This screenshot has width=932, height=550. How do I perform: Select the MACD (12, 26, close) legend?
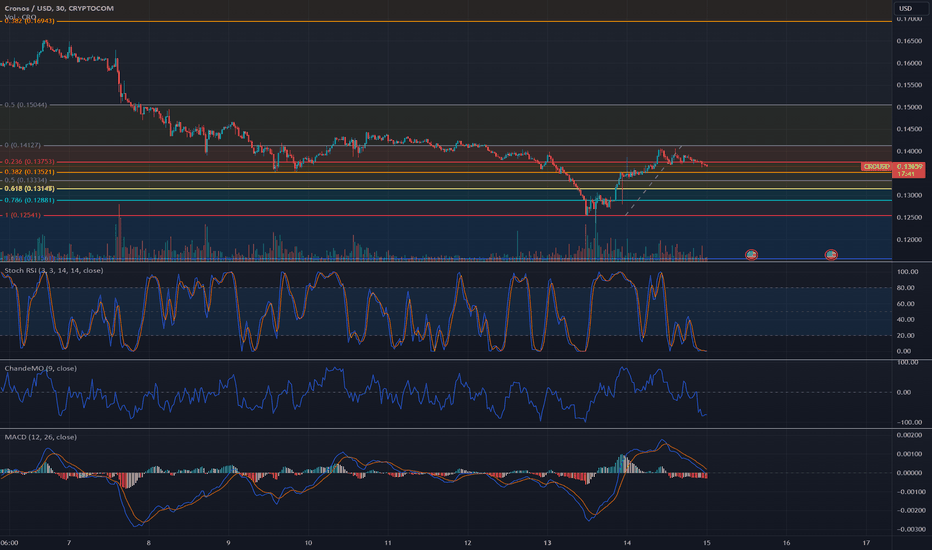[40, 437]
